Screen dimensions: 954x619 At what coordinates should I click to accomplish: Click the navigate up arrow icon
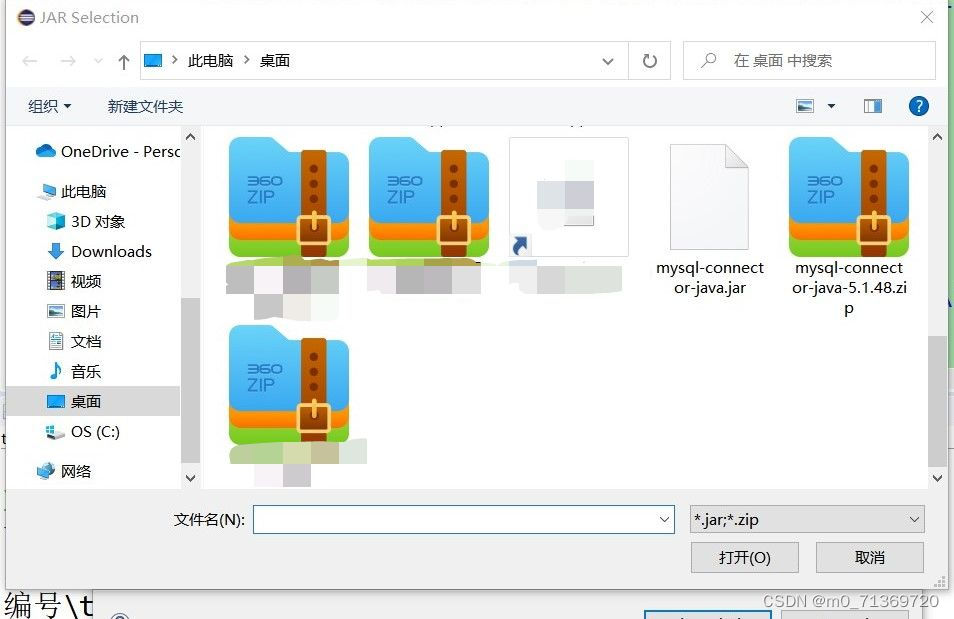click(x=122, y=60)
